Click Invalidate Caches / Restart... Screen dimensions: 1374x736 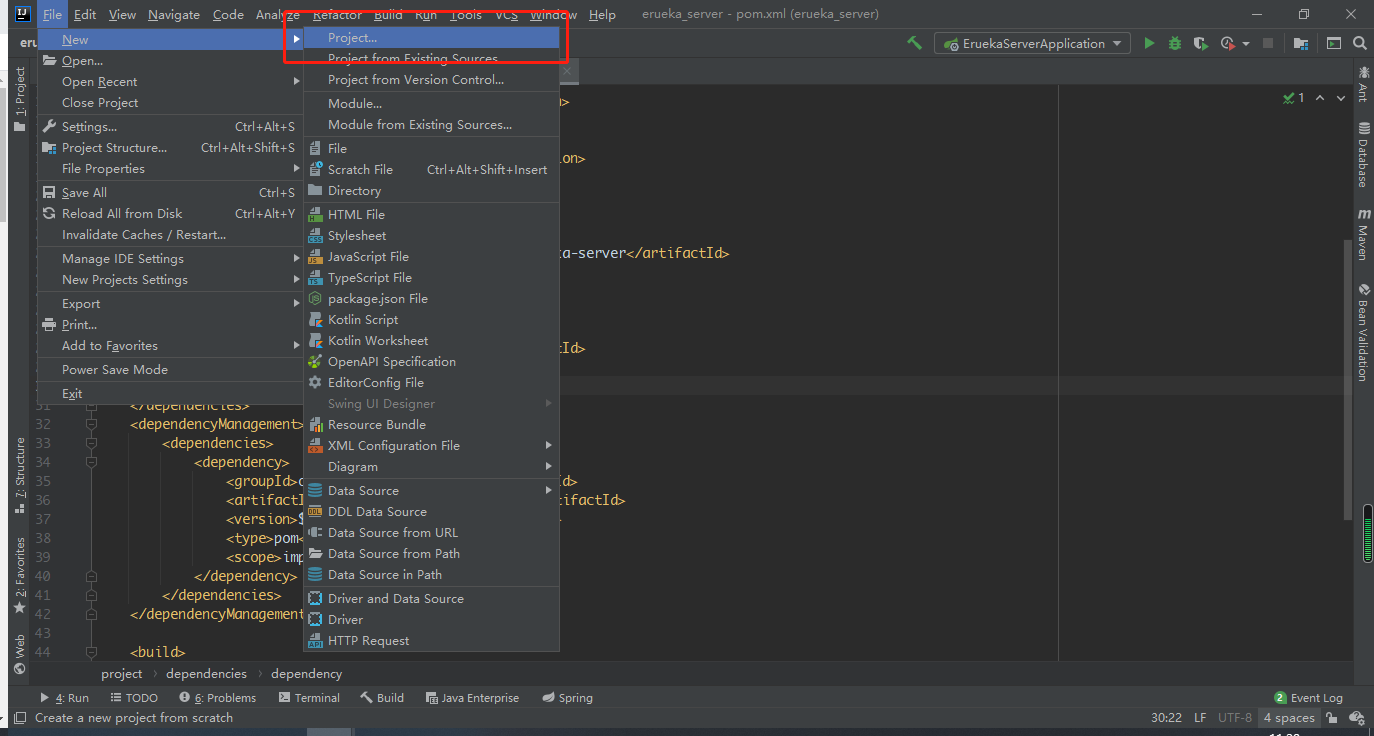170,235
